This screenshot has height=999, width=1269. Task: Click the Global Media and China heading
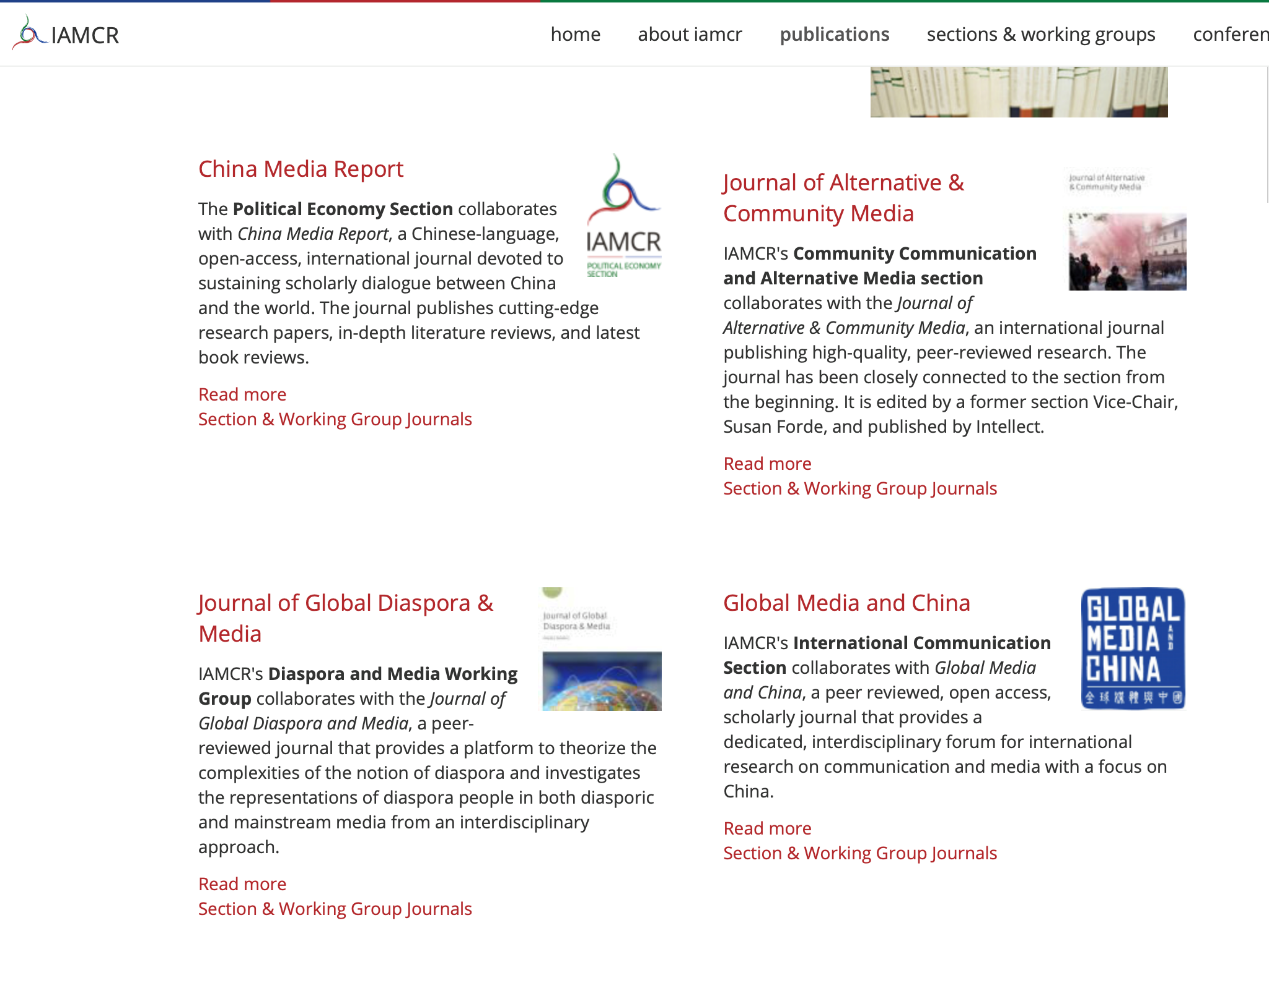click(x=846, y=603)
